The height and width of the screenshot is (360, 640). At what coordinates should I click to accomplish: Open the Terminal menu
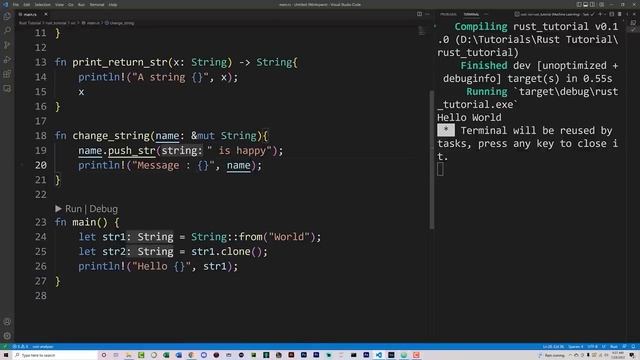pyautogui.click(x=97, y=4)
